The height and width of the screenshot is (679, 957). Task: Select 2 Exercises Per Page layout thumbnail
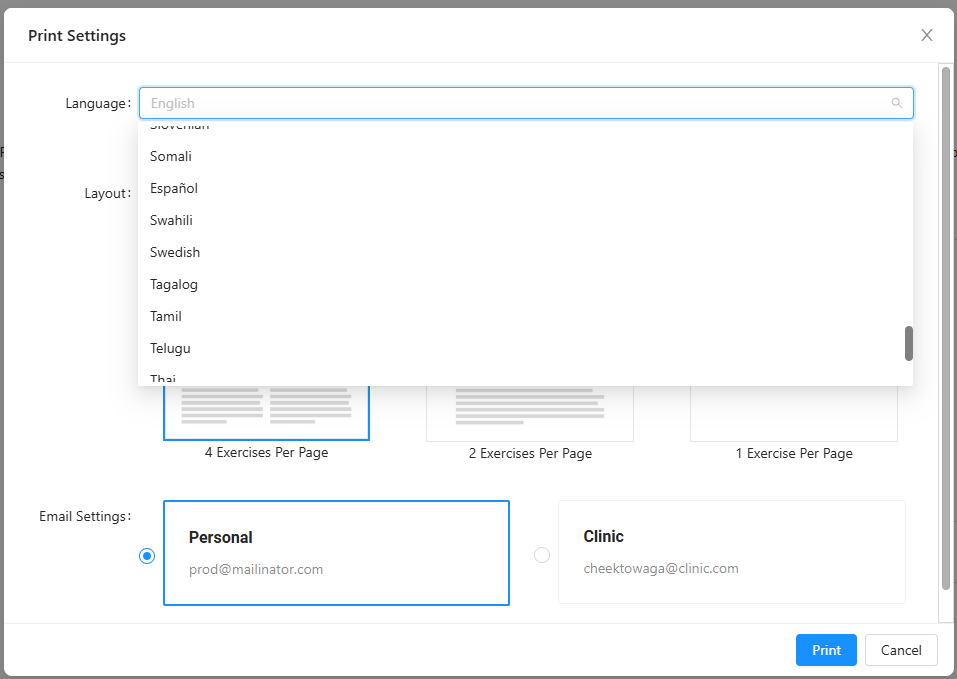click(530, 414)
